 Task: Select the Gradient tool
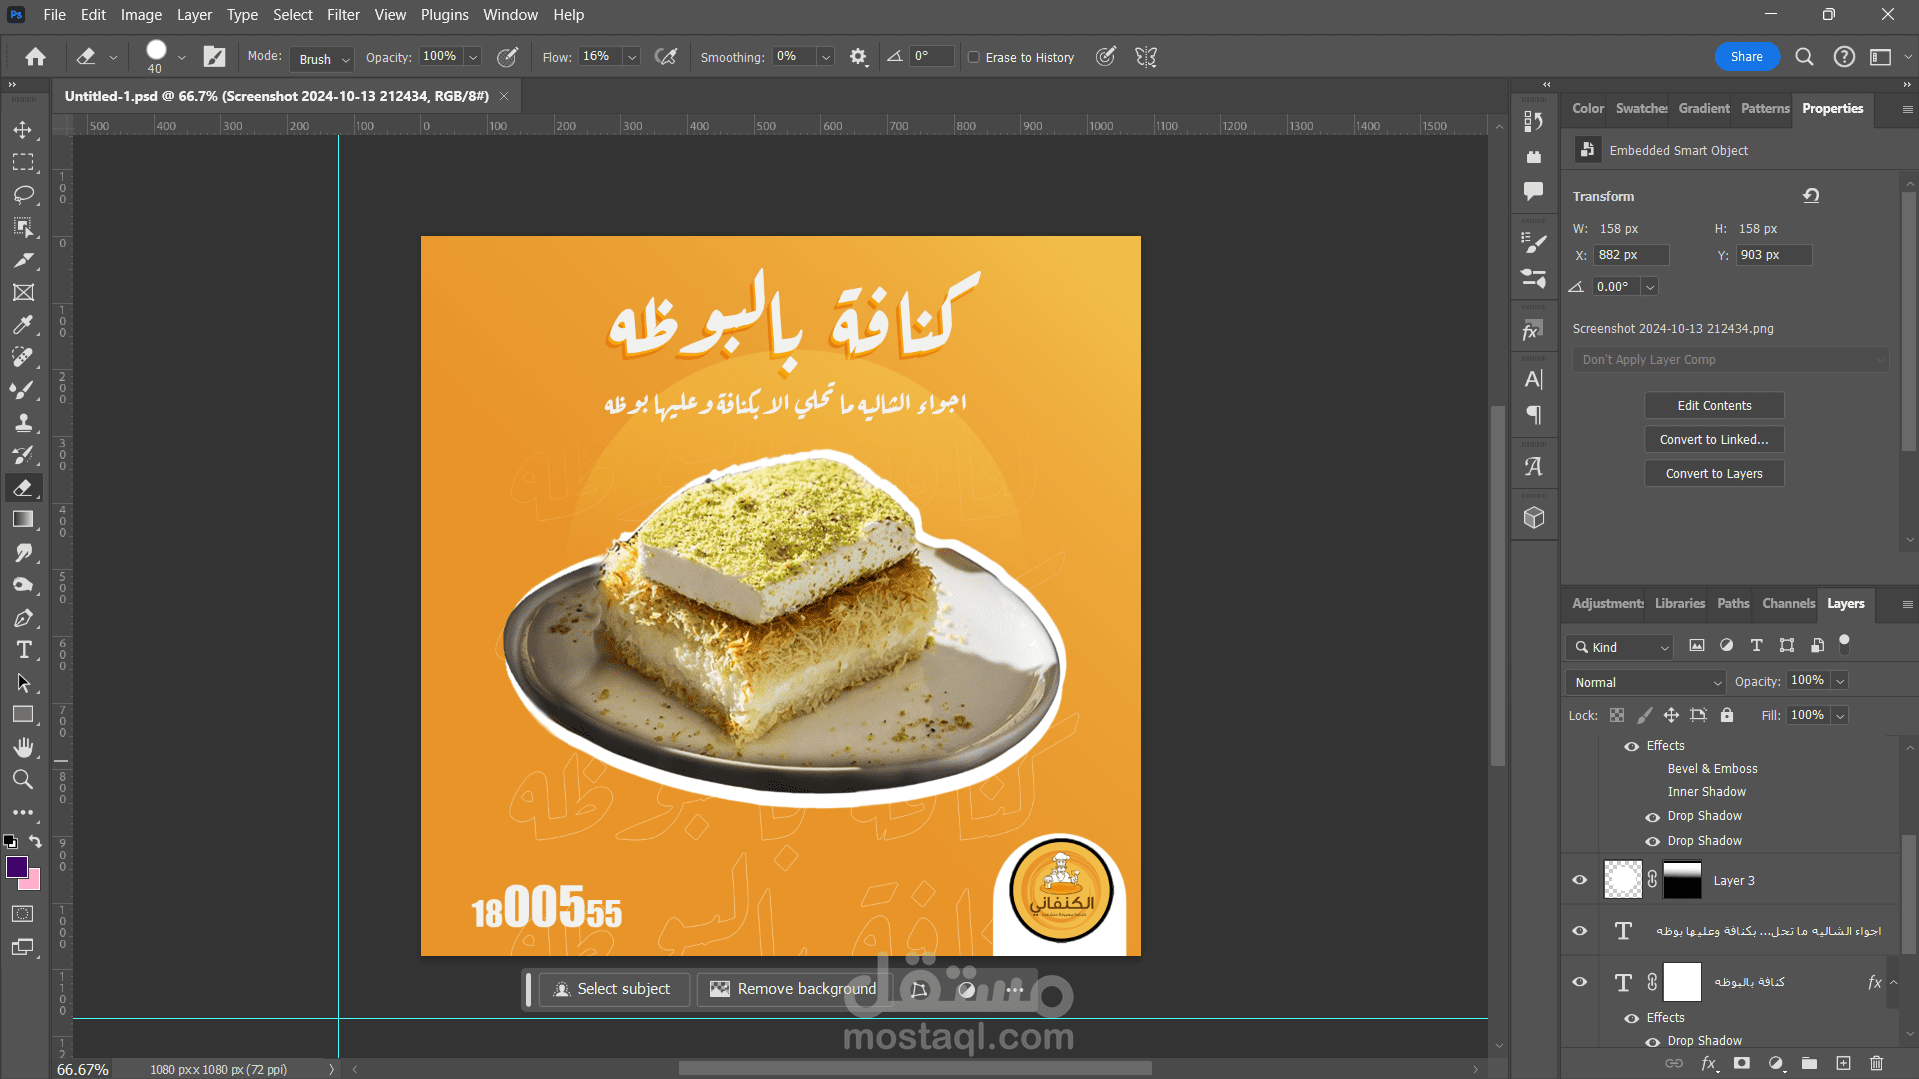23,519
